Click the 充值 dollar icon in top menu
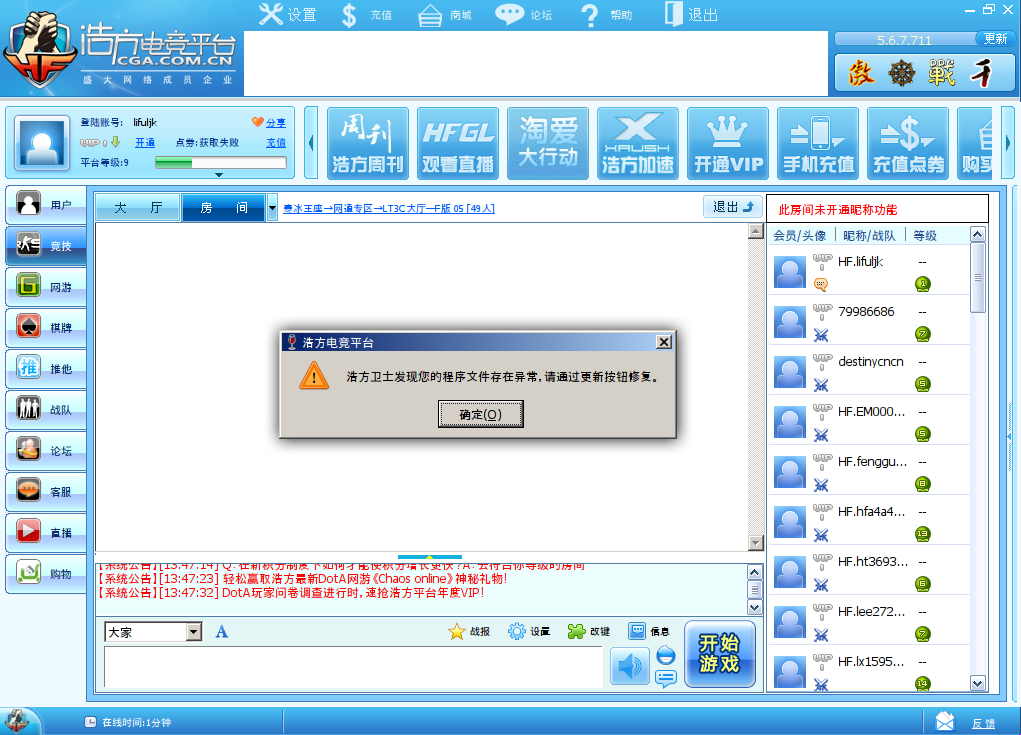1021x735 pixels. (349, 15)
